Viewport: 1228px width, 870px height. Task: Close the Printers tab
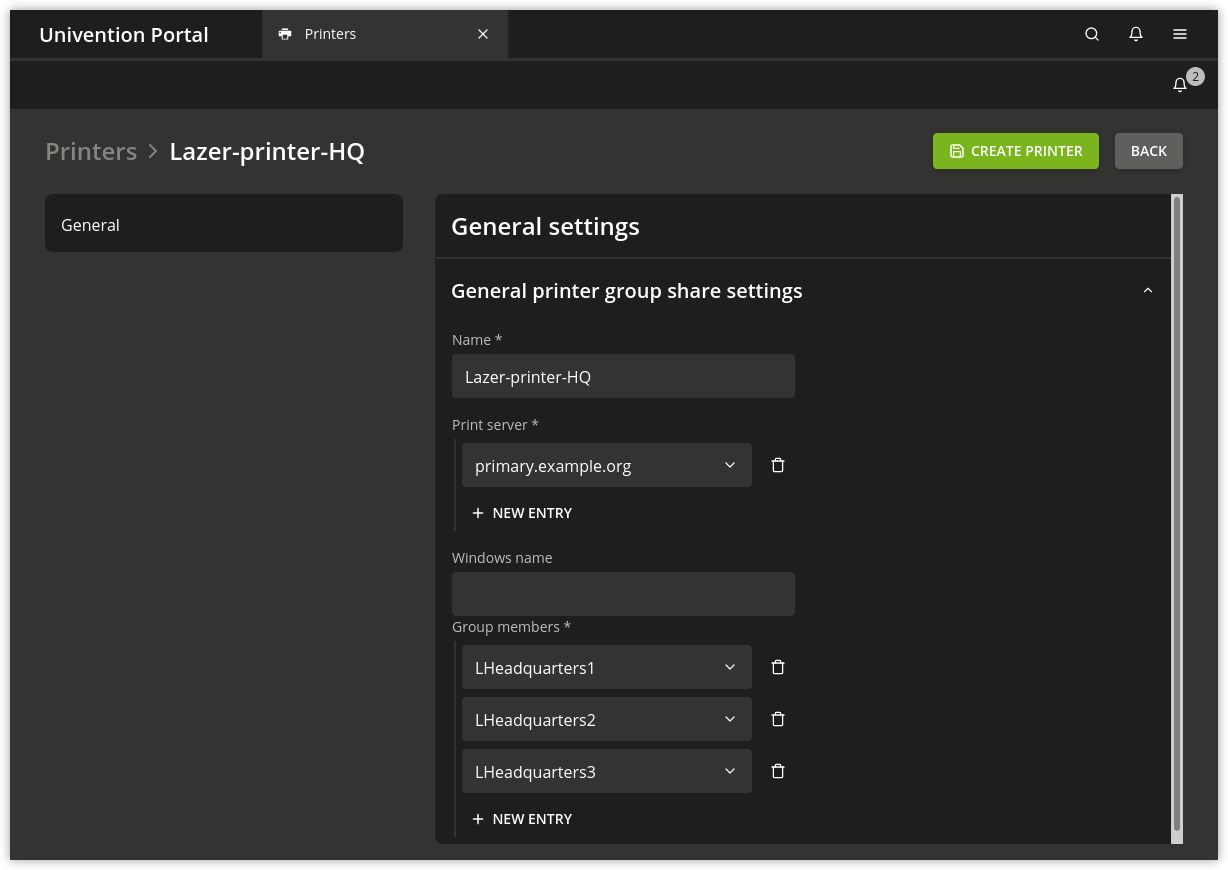(483, 34)
